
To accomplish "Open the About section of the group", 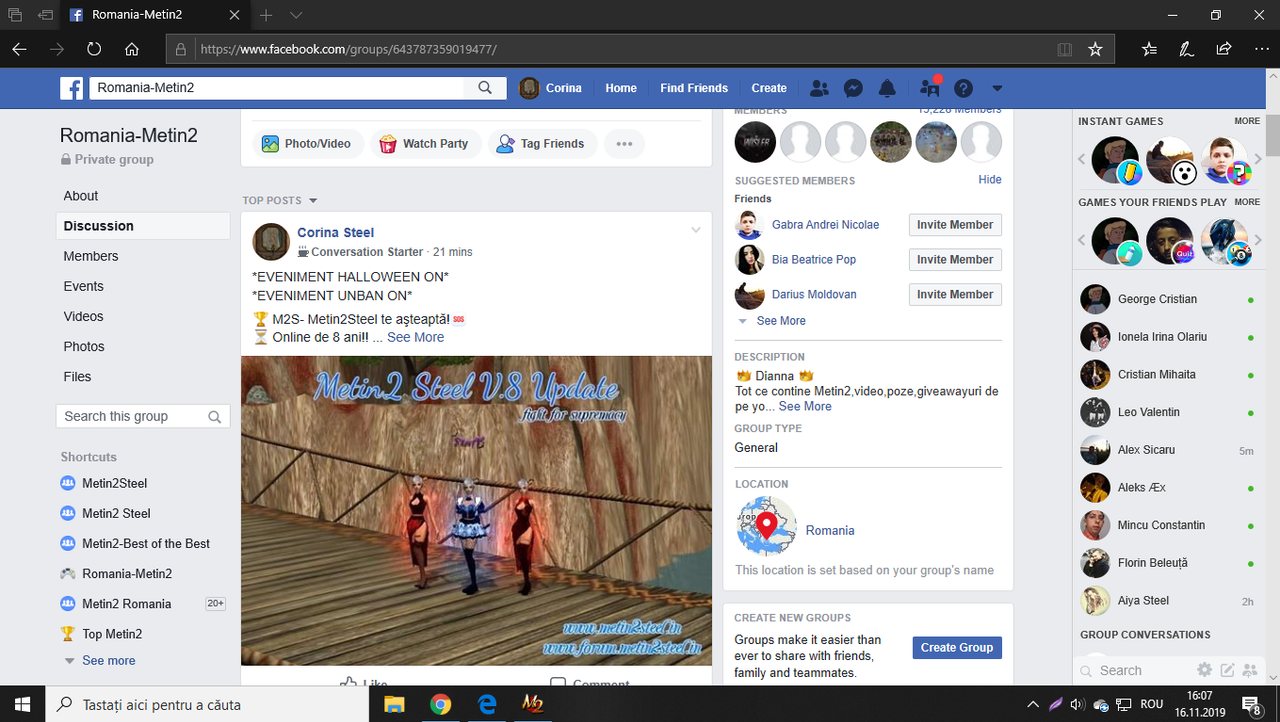I will [81, 196].
